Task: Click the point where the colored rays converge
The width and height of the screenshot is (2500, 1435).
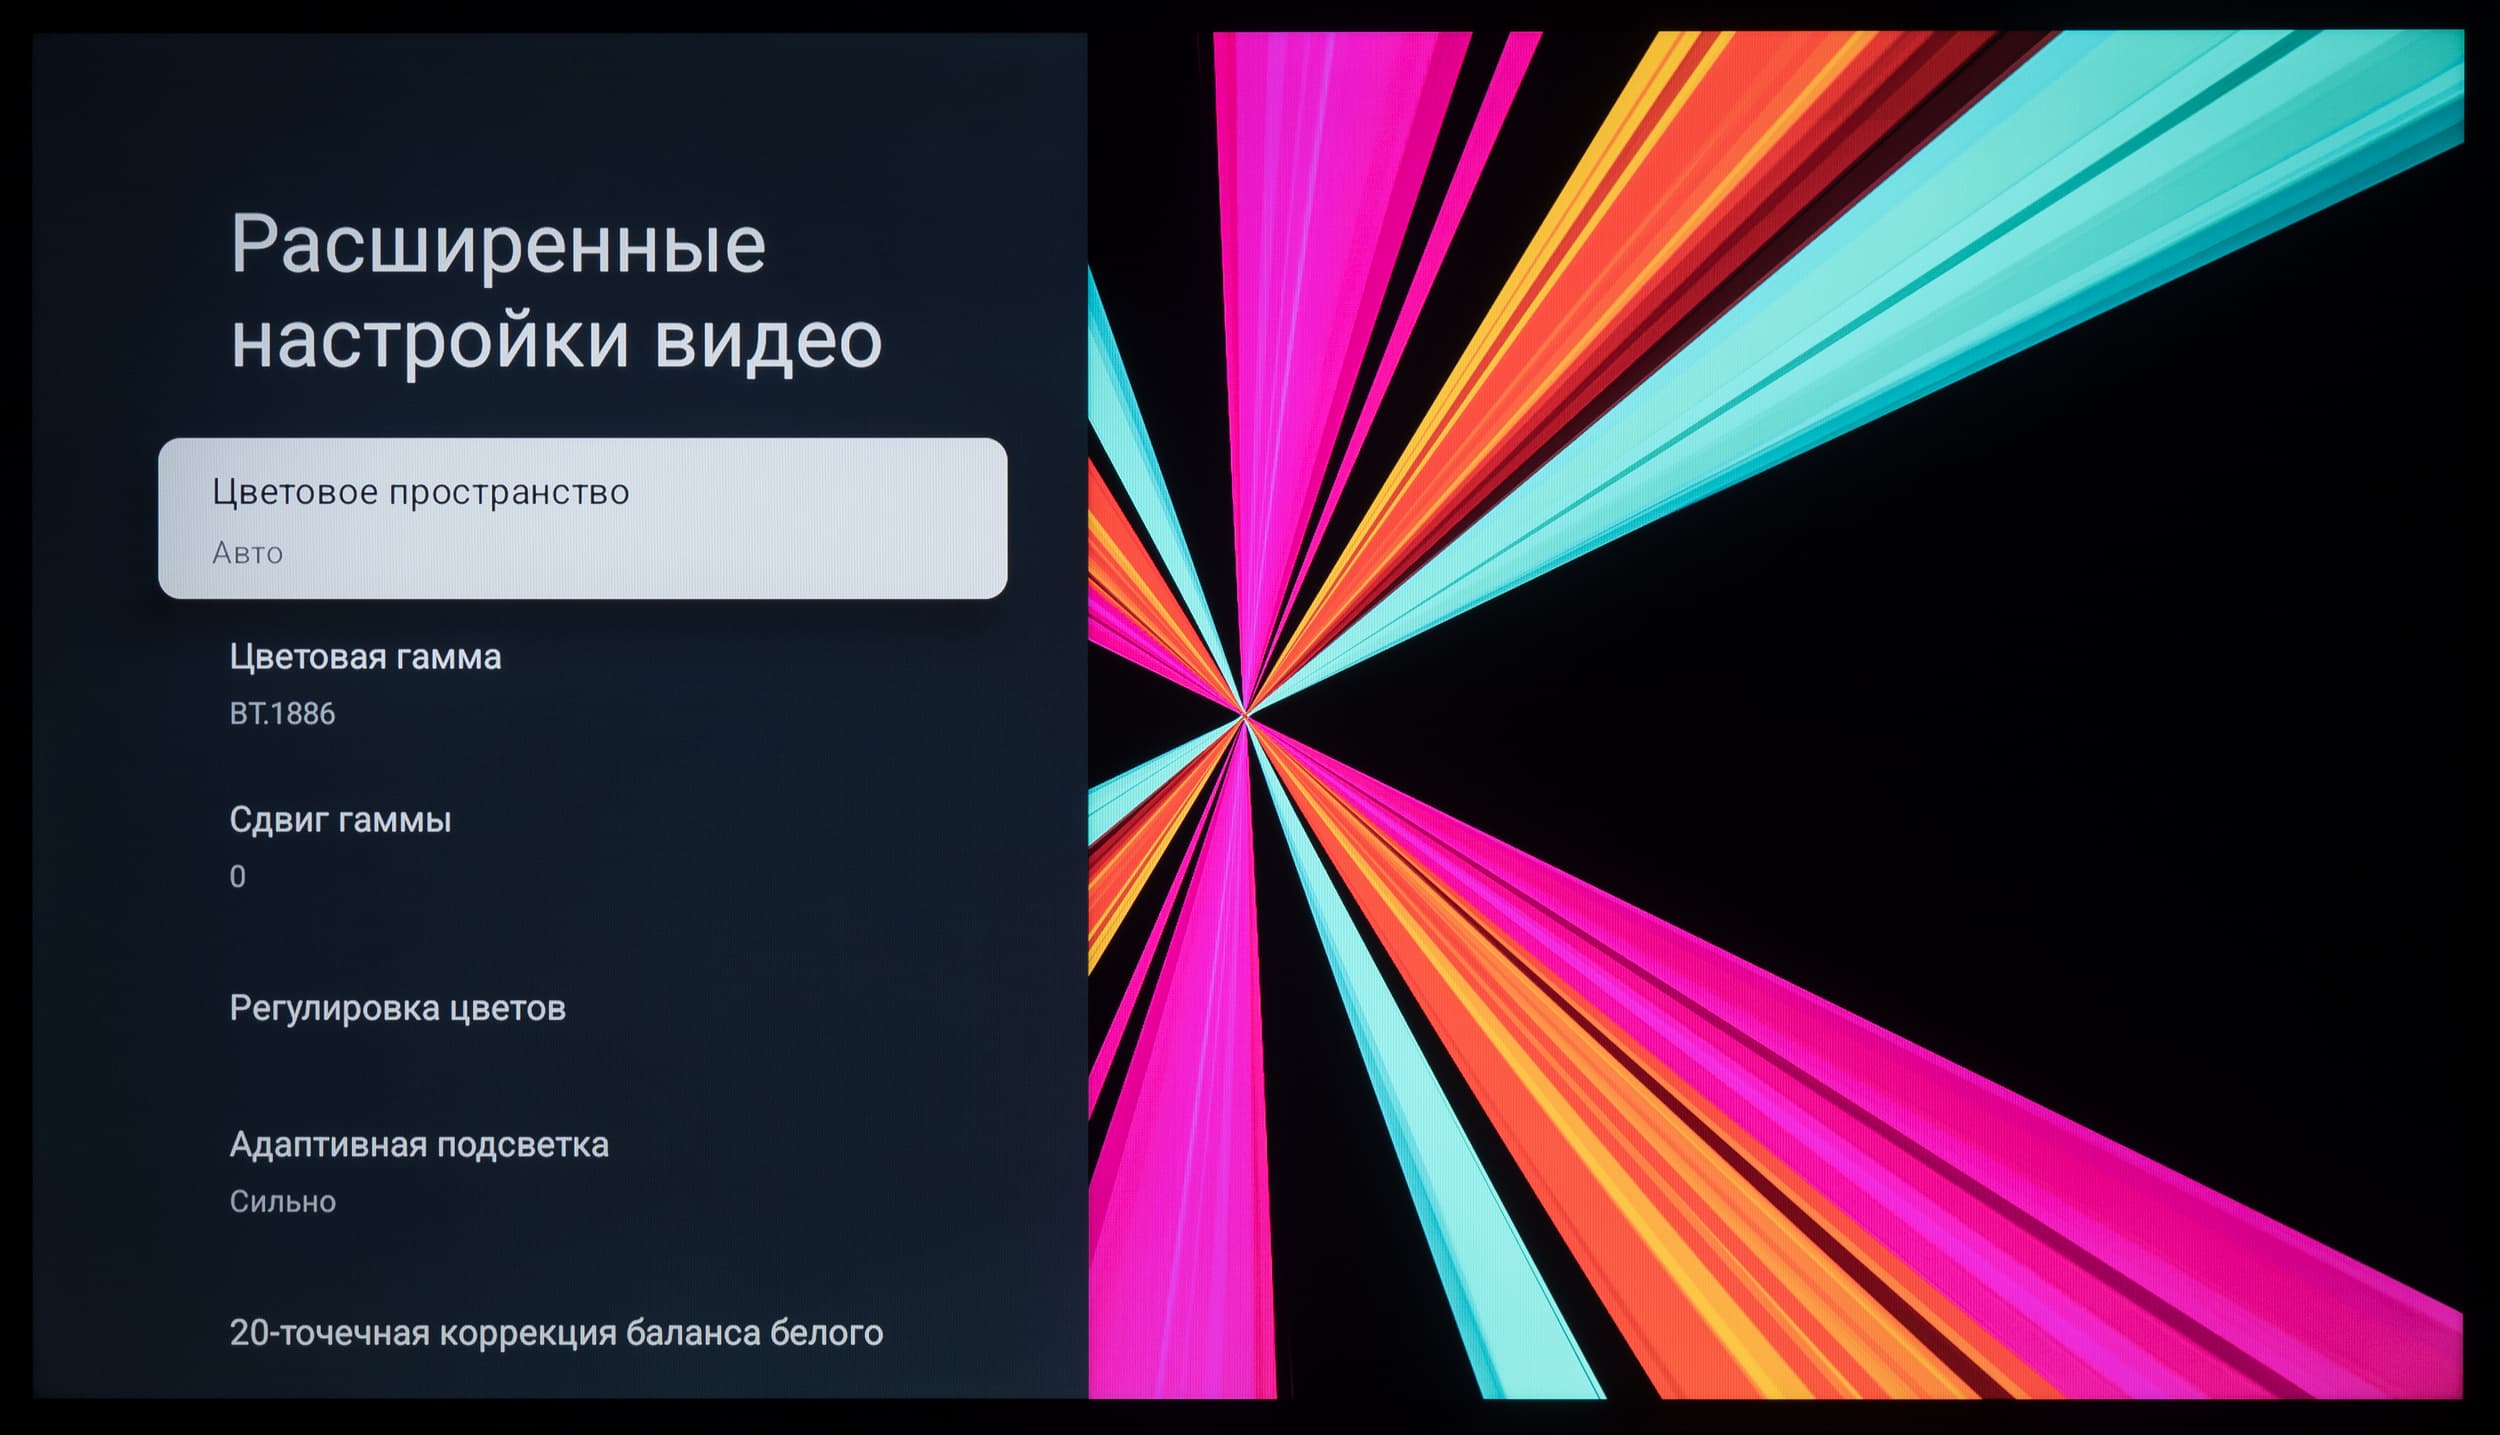Action: 1244,715
